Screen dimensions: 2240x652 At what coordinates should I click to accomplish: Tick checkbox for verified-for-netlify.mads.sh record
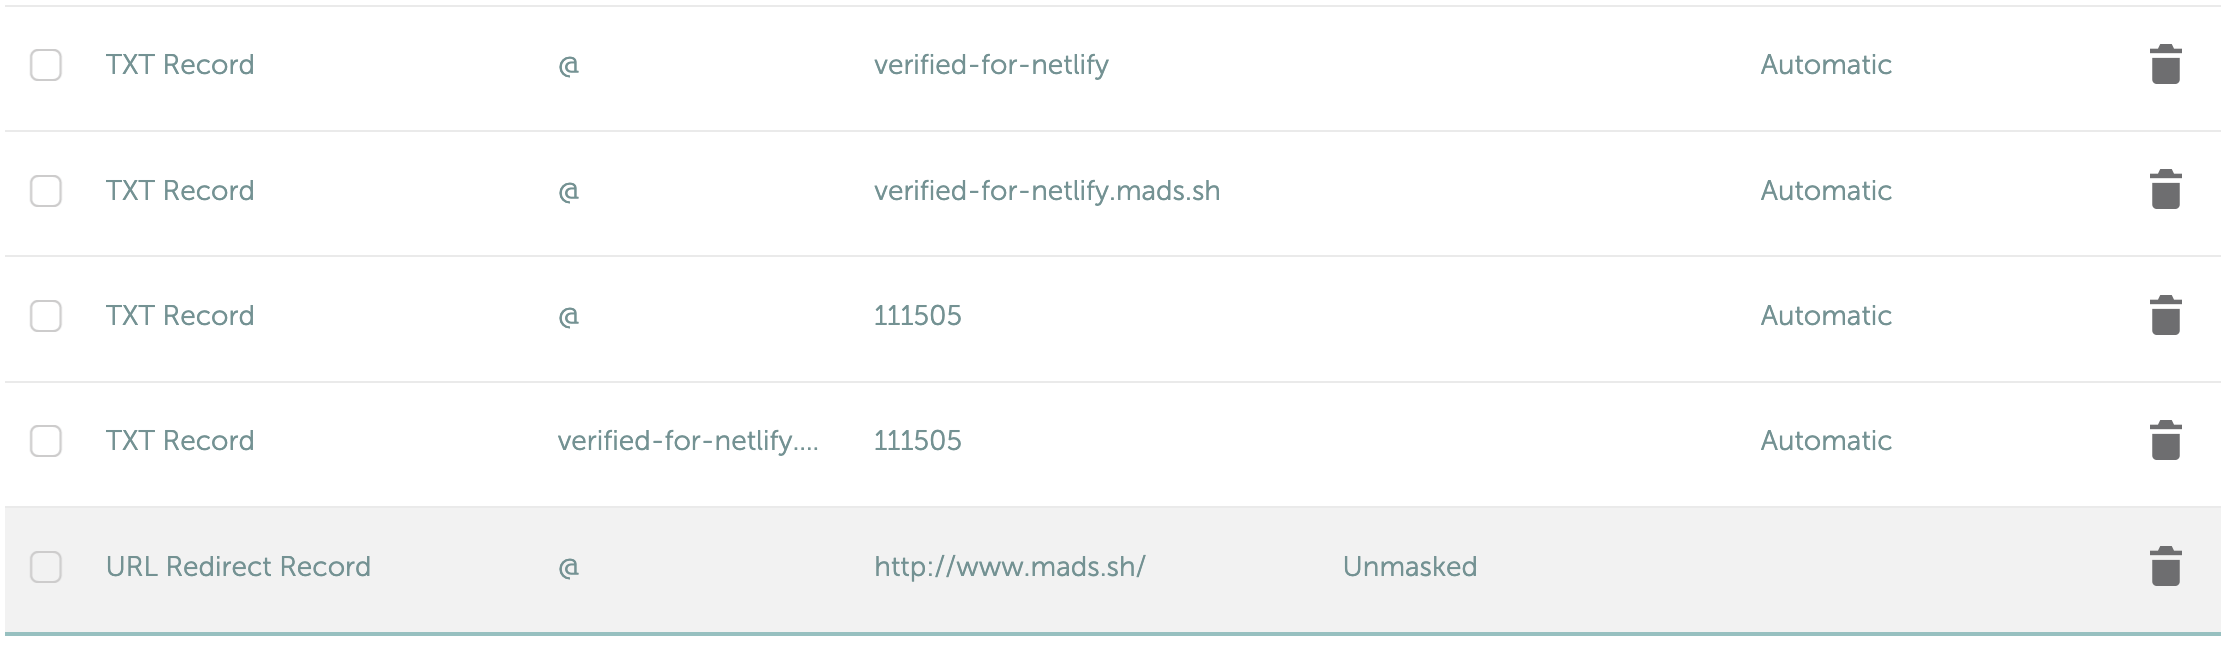[x=46, y=190]
